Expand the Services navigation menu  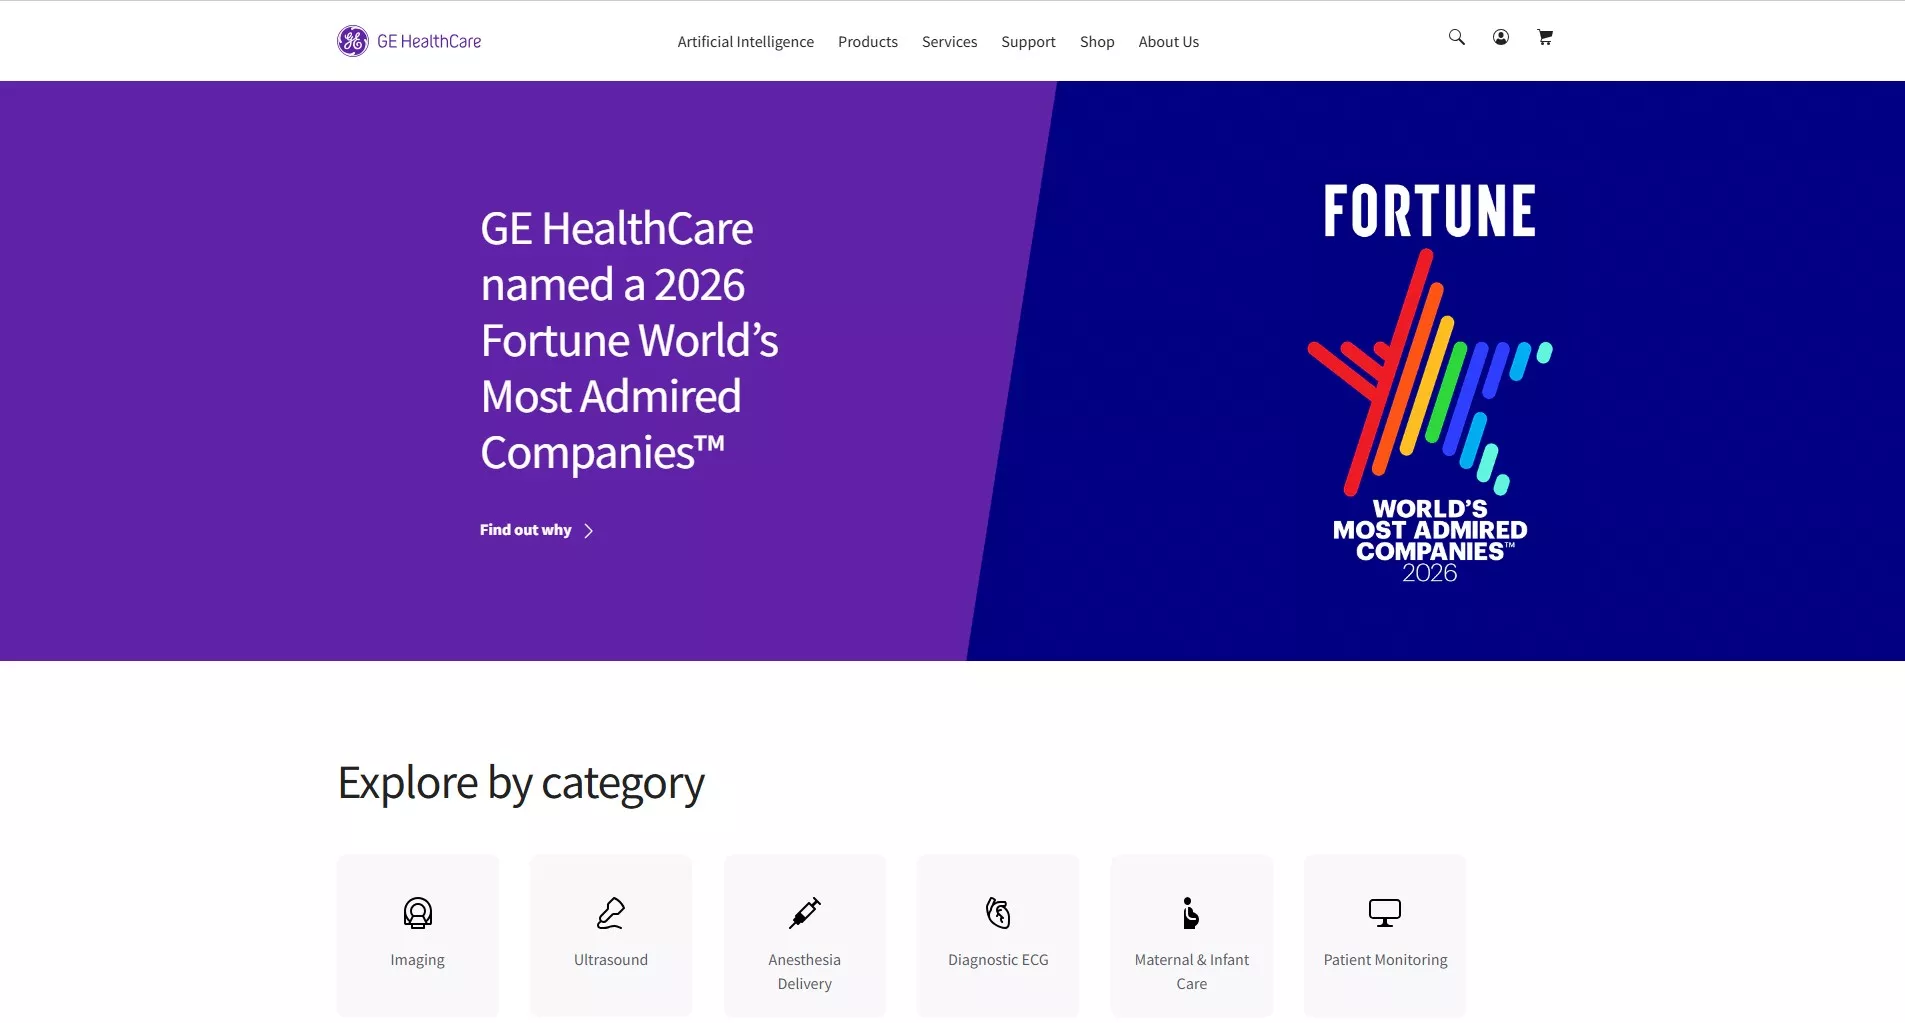(x=948, y=41)
